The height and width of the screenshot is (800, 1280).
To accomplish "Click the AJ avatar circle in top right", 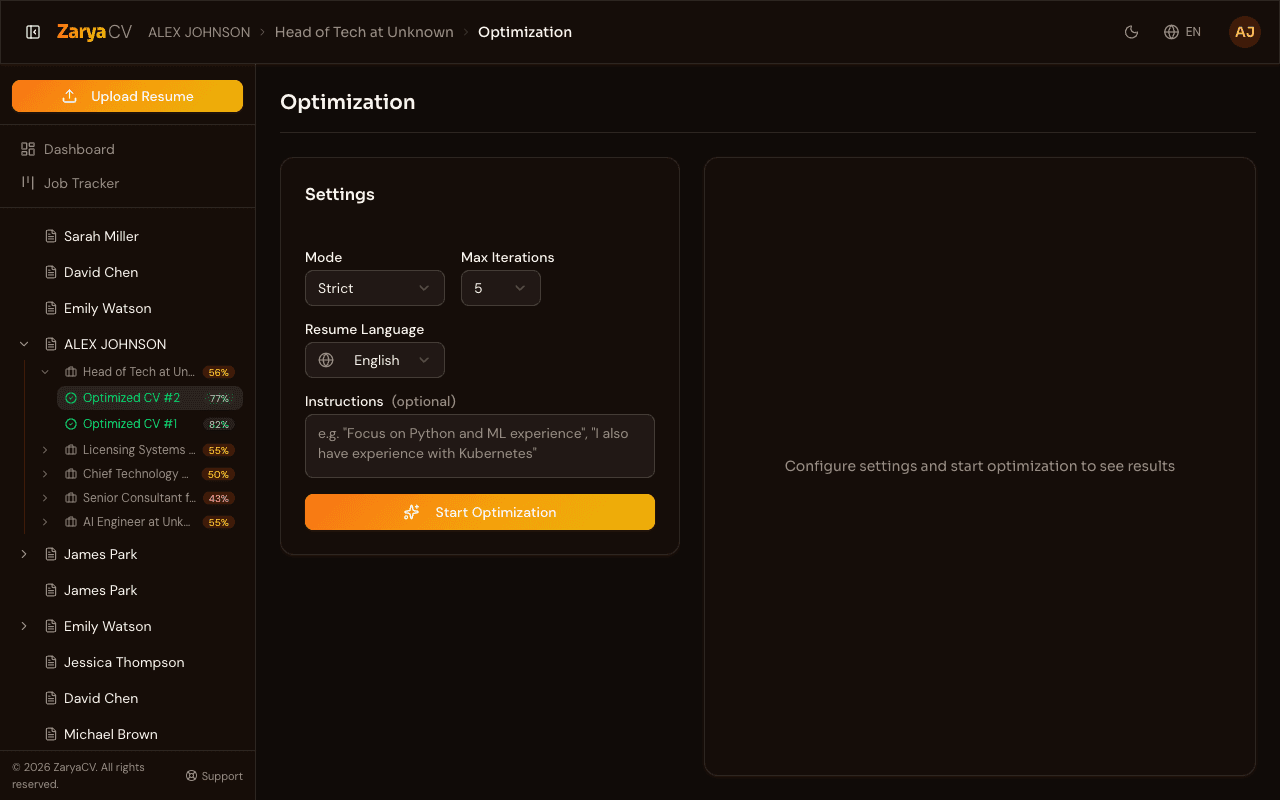I will pyautogui.click(x=1244, y=31).
